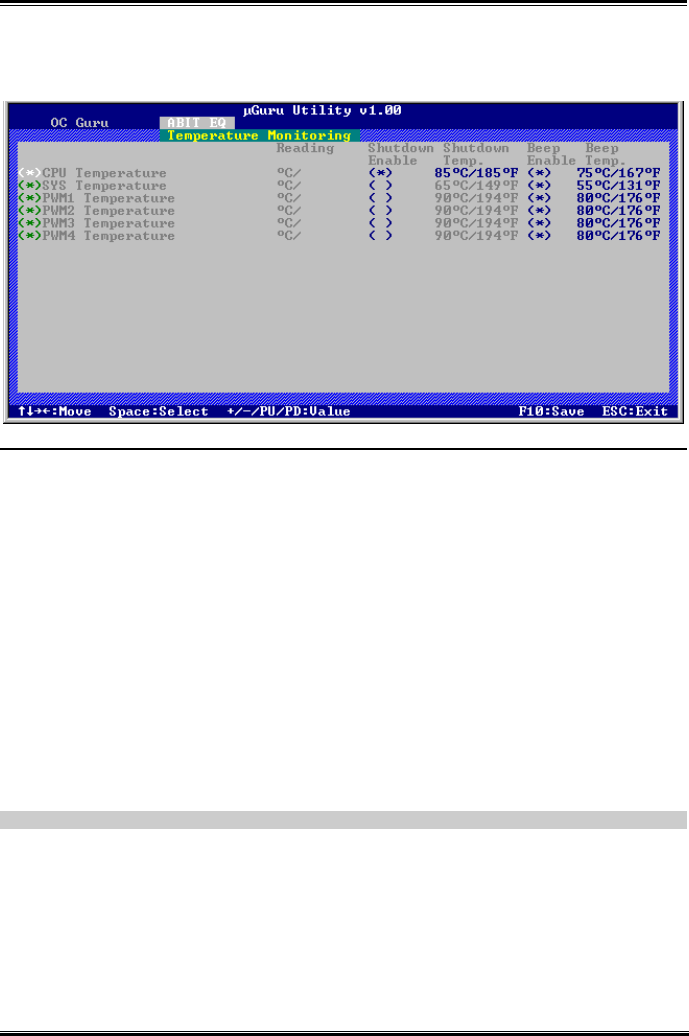
Task: Select CPU shutdown temp 85°C/185°F
Action: coord(476,173)
